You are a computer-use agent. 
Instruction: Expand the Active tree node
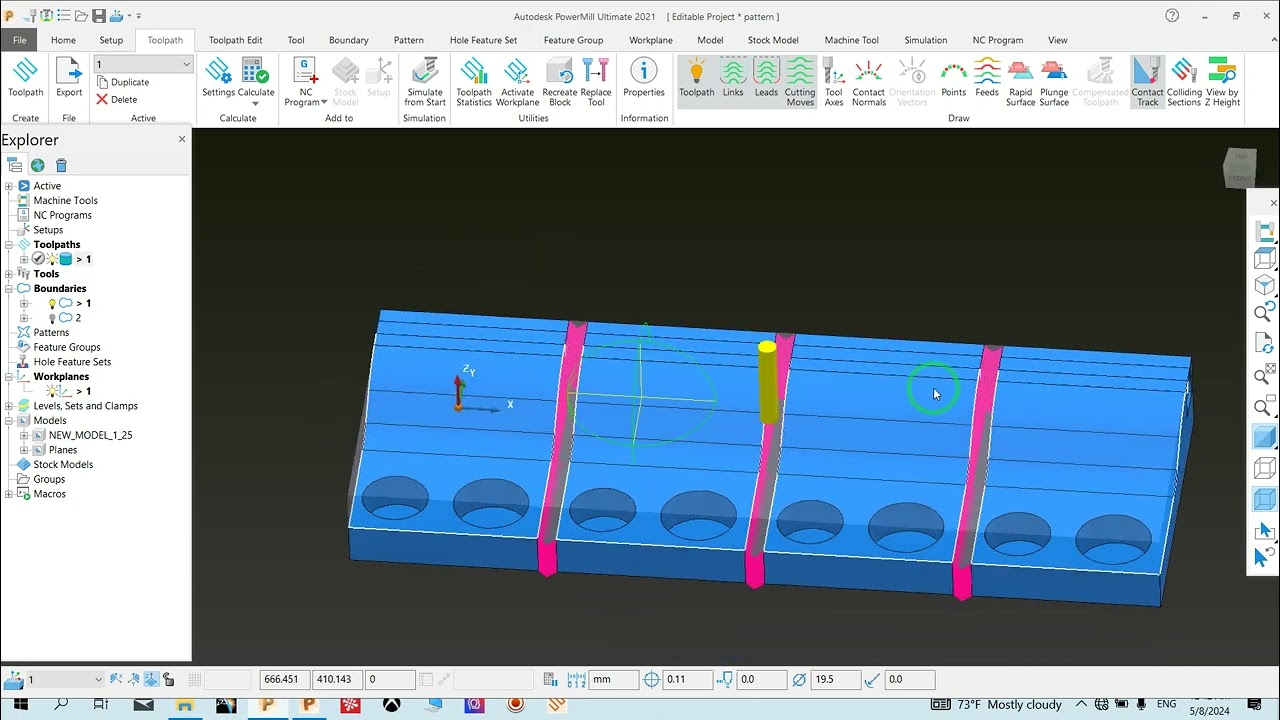click(x=9, y=186)
